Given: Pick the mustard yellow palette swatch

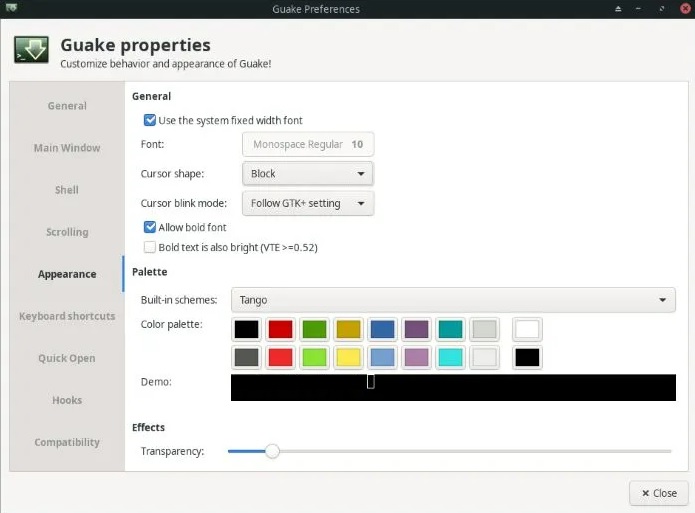Looking at the screenshot, I should tap(348, 329).
